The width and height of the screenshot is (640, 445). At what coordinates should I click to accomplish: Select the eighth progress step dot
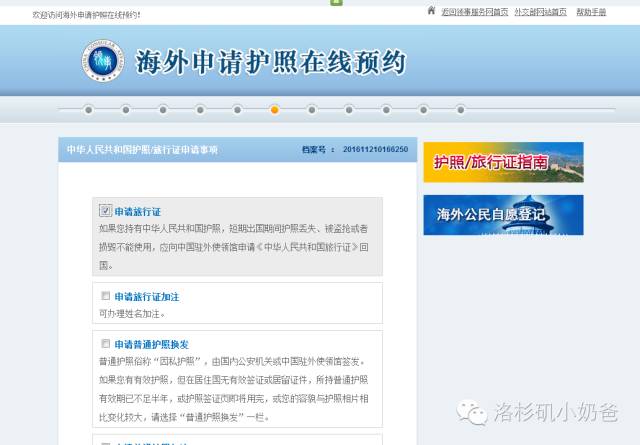349,110
